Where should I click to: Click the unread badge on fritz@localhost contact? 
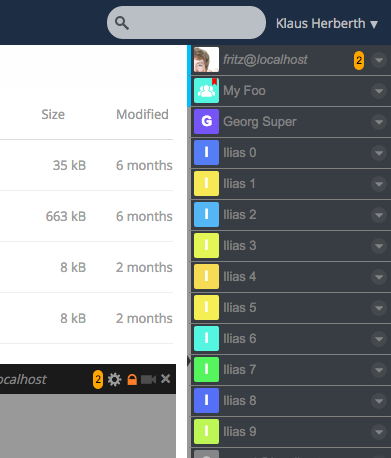click(359, 60)
